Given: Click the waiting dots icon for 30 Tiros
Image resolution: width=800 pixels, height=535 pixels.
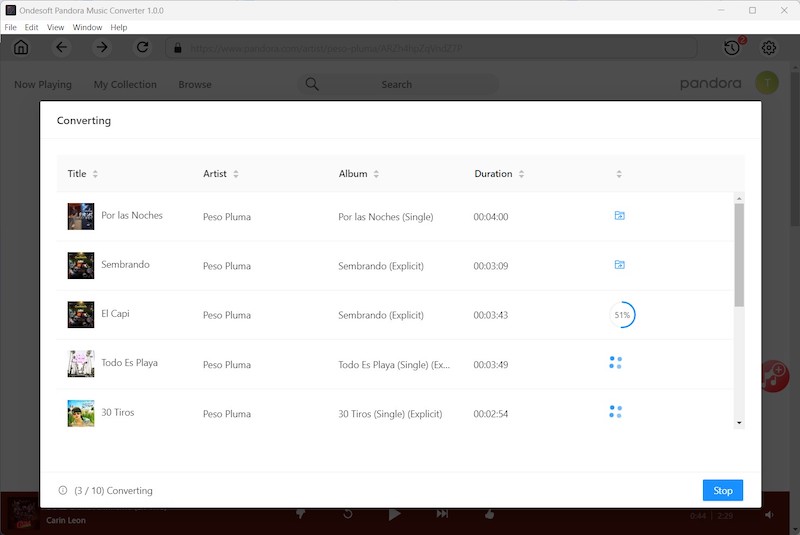Looking at the screenshot, I should [615, 412].
